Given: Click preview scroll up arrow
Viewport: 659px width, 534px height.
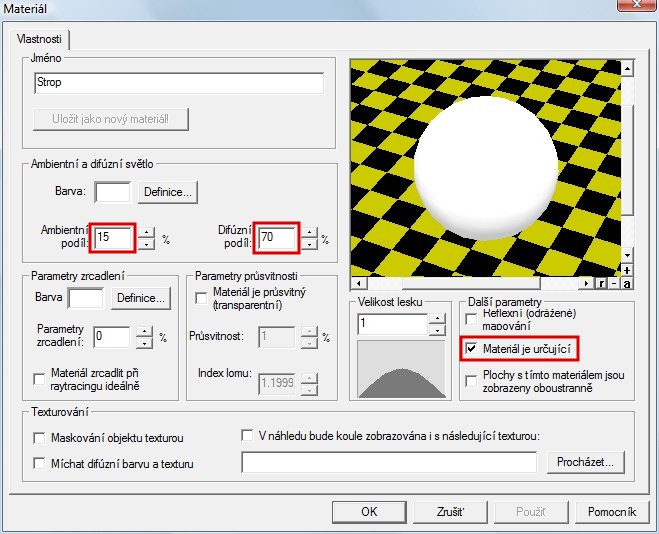Looking at the screenshot, I should 627,68.
